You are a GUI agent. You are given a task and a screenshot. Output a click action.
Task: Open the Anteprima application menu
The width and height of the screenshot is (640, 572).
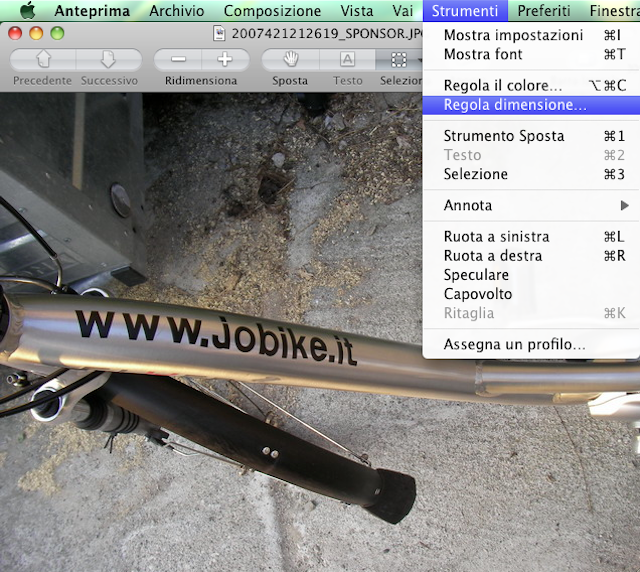pos(92,11)
